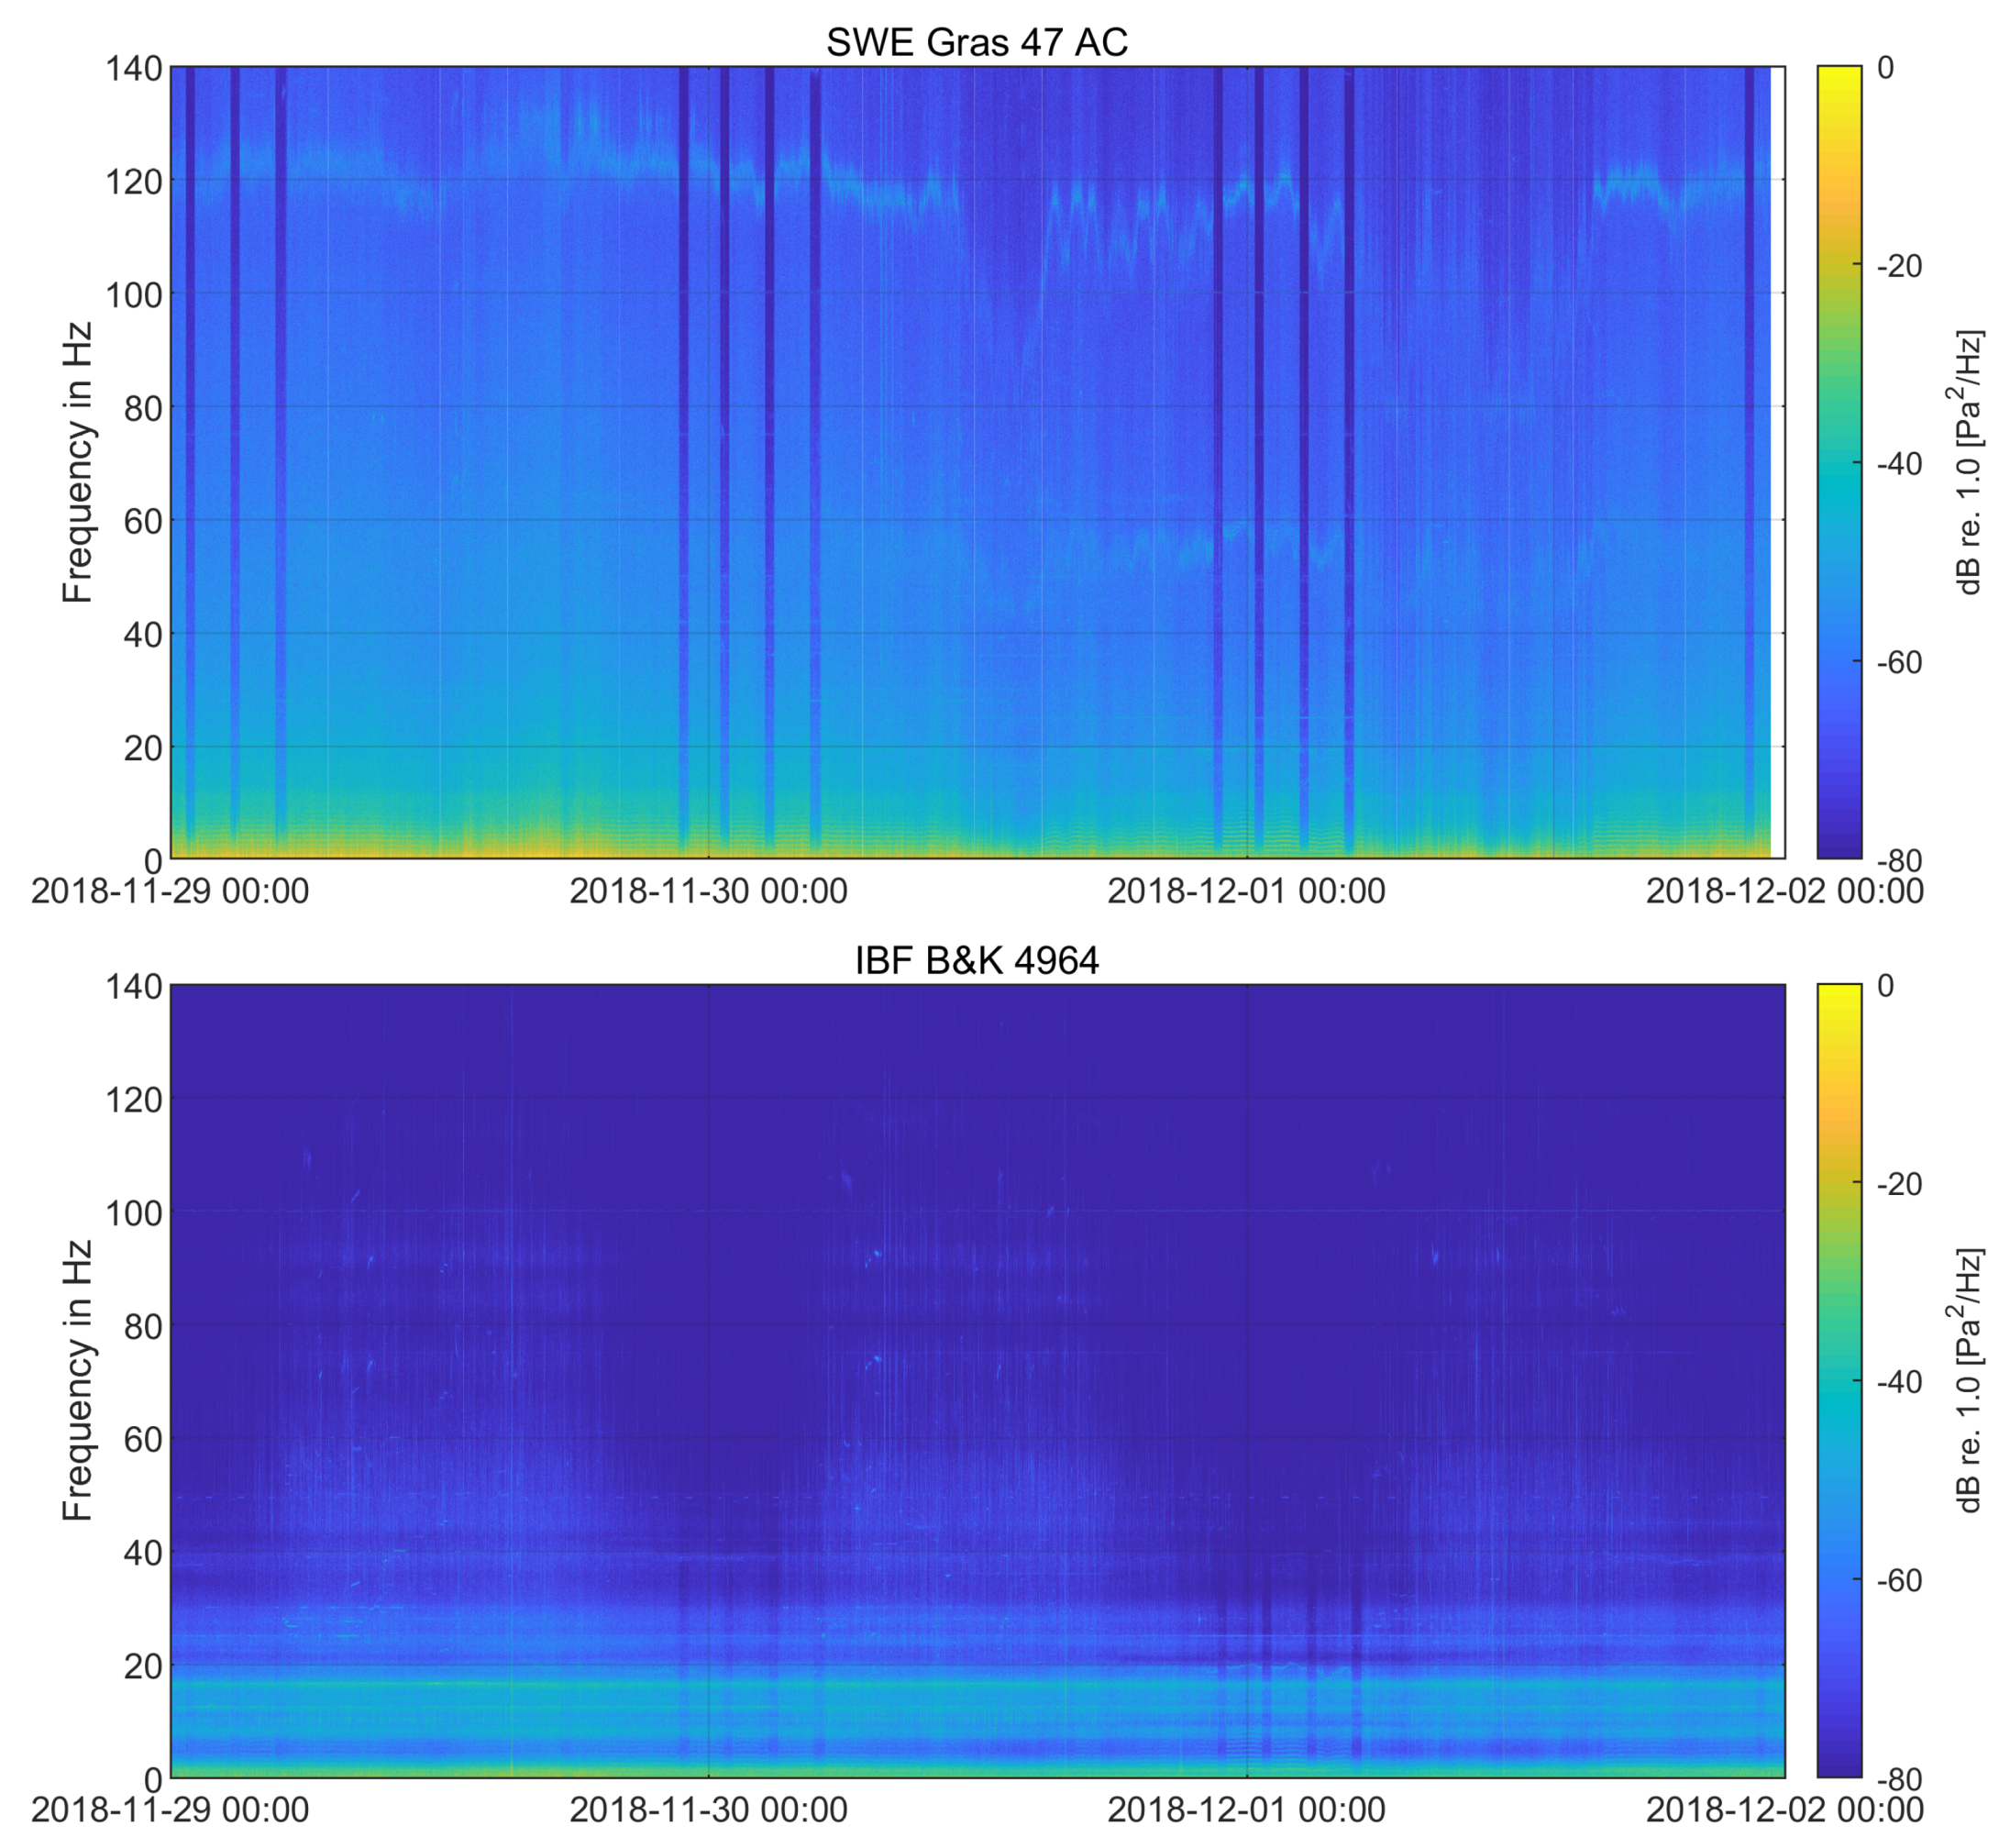
Task: Click the white gap at the top spectrogram's right edge
Action: (x=1777, y=460)
